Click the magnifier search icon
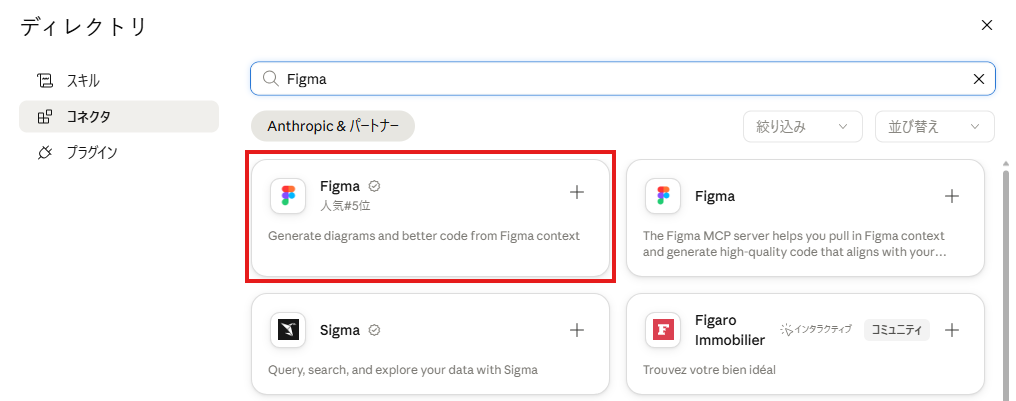 point(270,79)
